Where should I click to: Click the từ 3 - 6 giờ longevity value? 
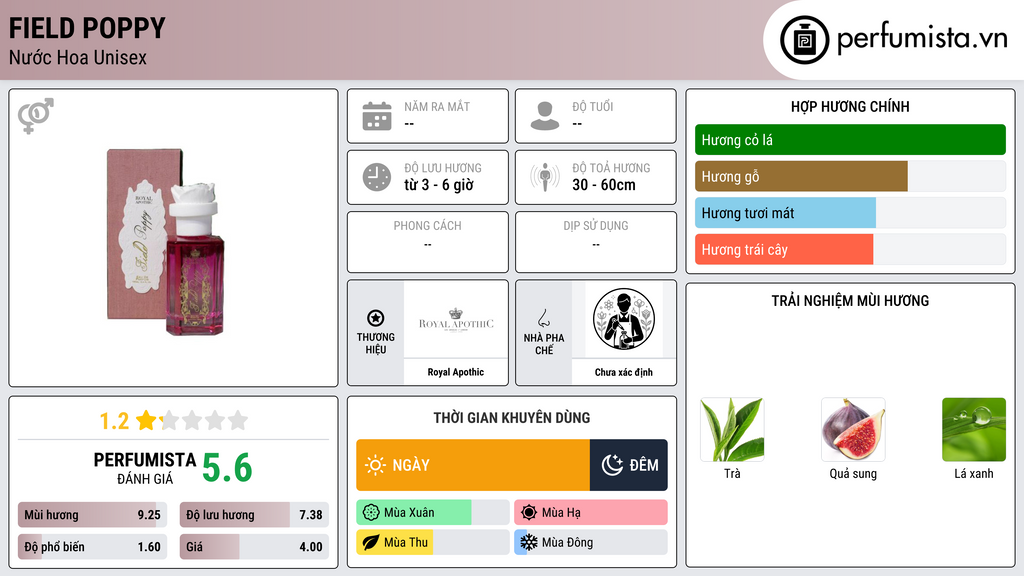(x=439, y=185)
